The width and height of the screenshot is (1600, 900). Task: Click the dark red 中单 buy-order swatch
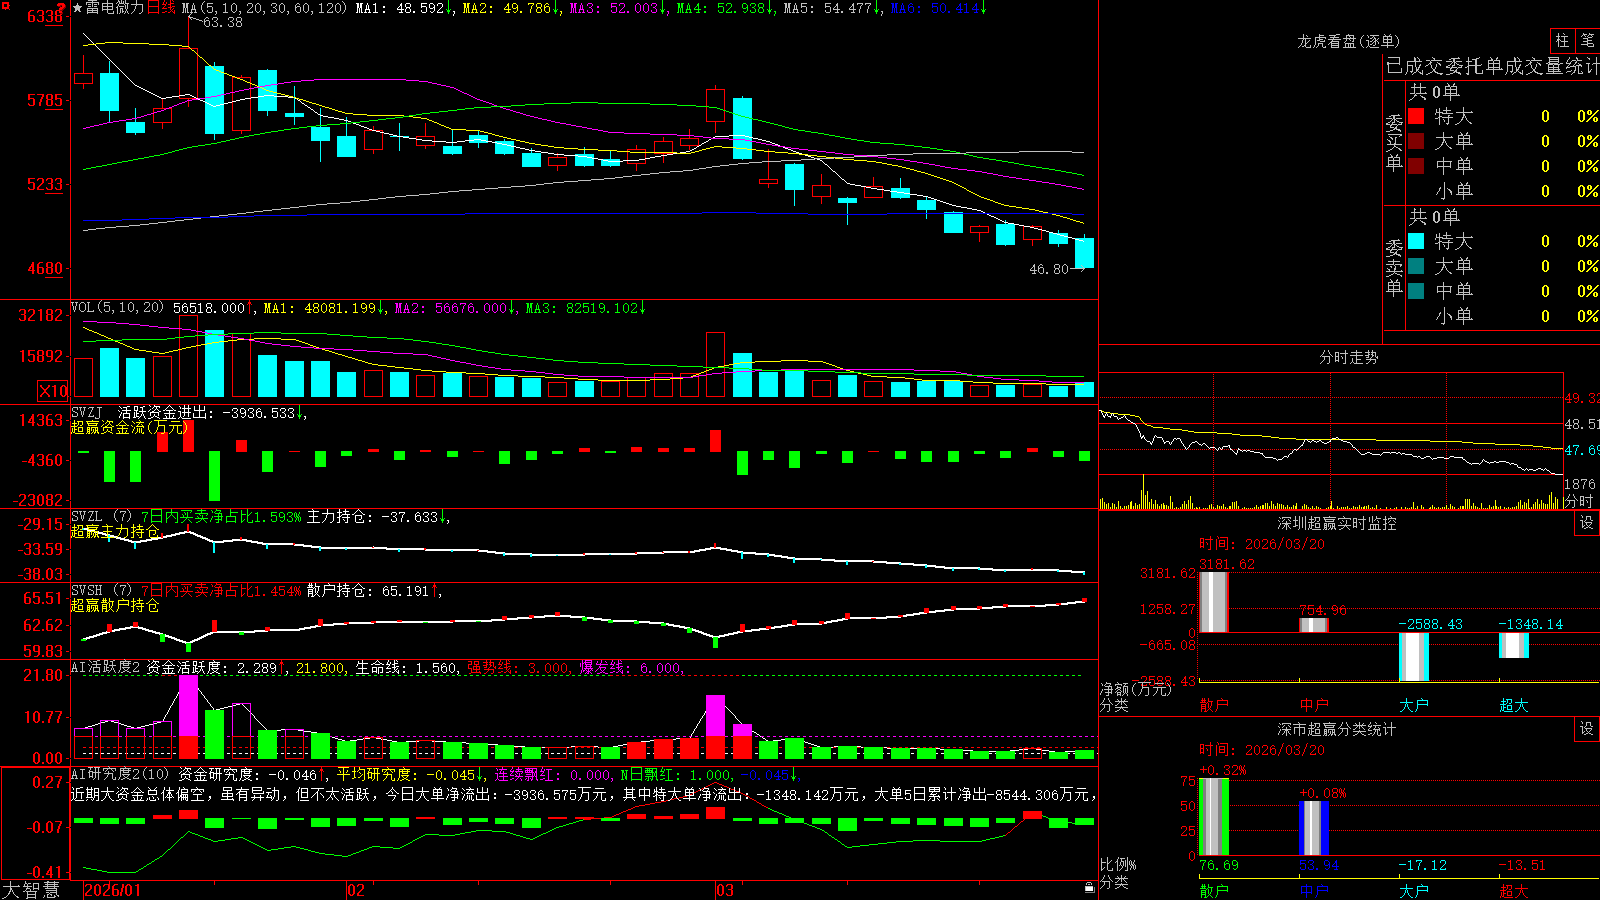pyautogui.click(x=1416, y=166)
